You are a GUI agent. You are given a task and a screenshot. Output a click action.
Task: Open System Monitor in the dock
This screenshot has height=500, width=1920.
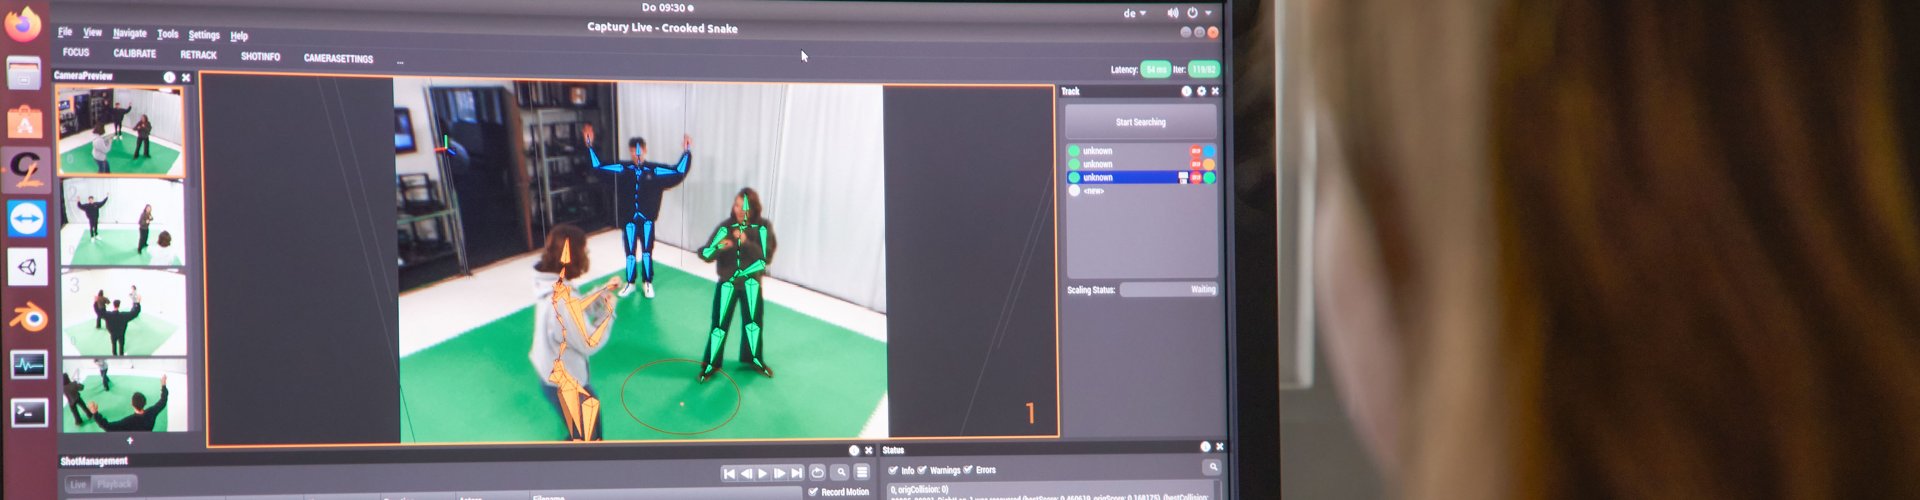[29, 365]
